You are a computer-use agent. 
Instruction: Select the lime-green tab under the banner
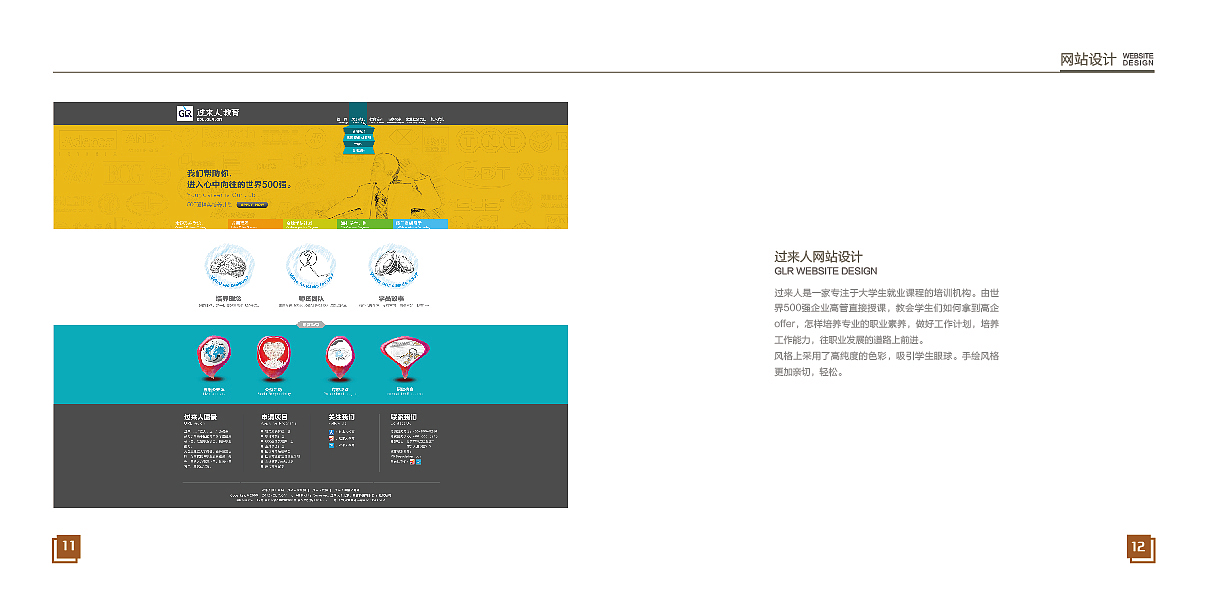310,224
